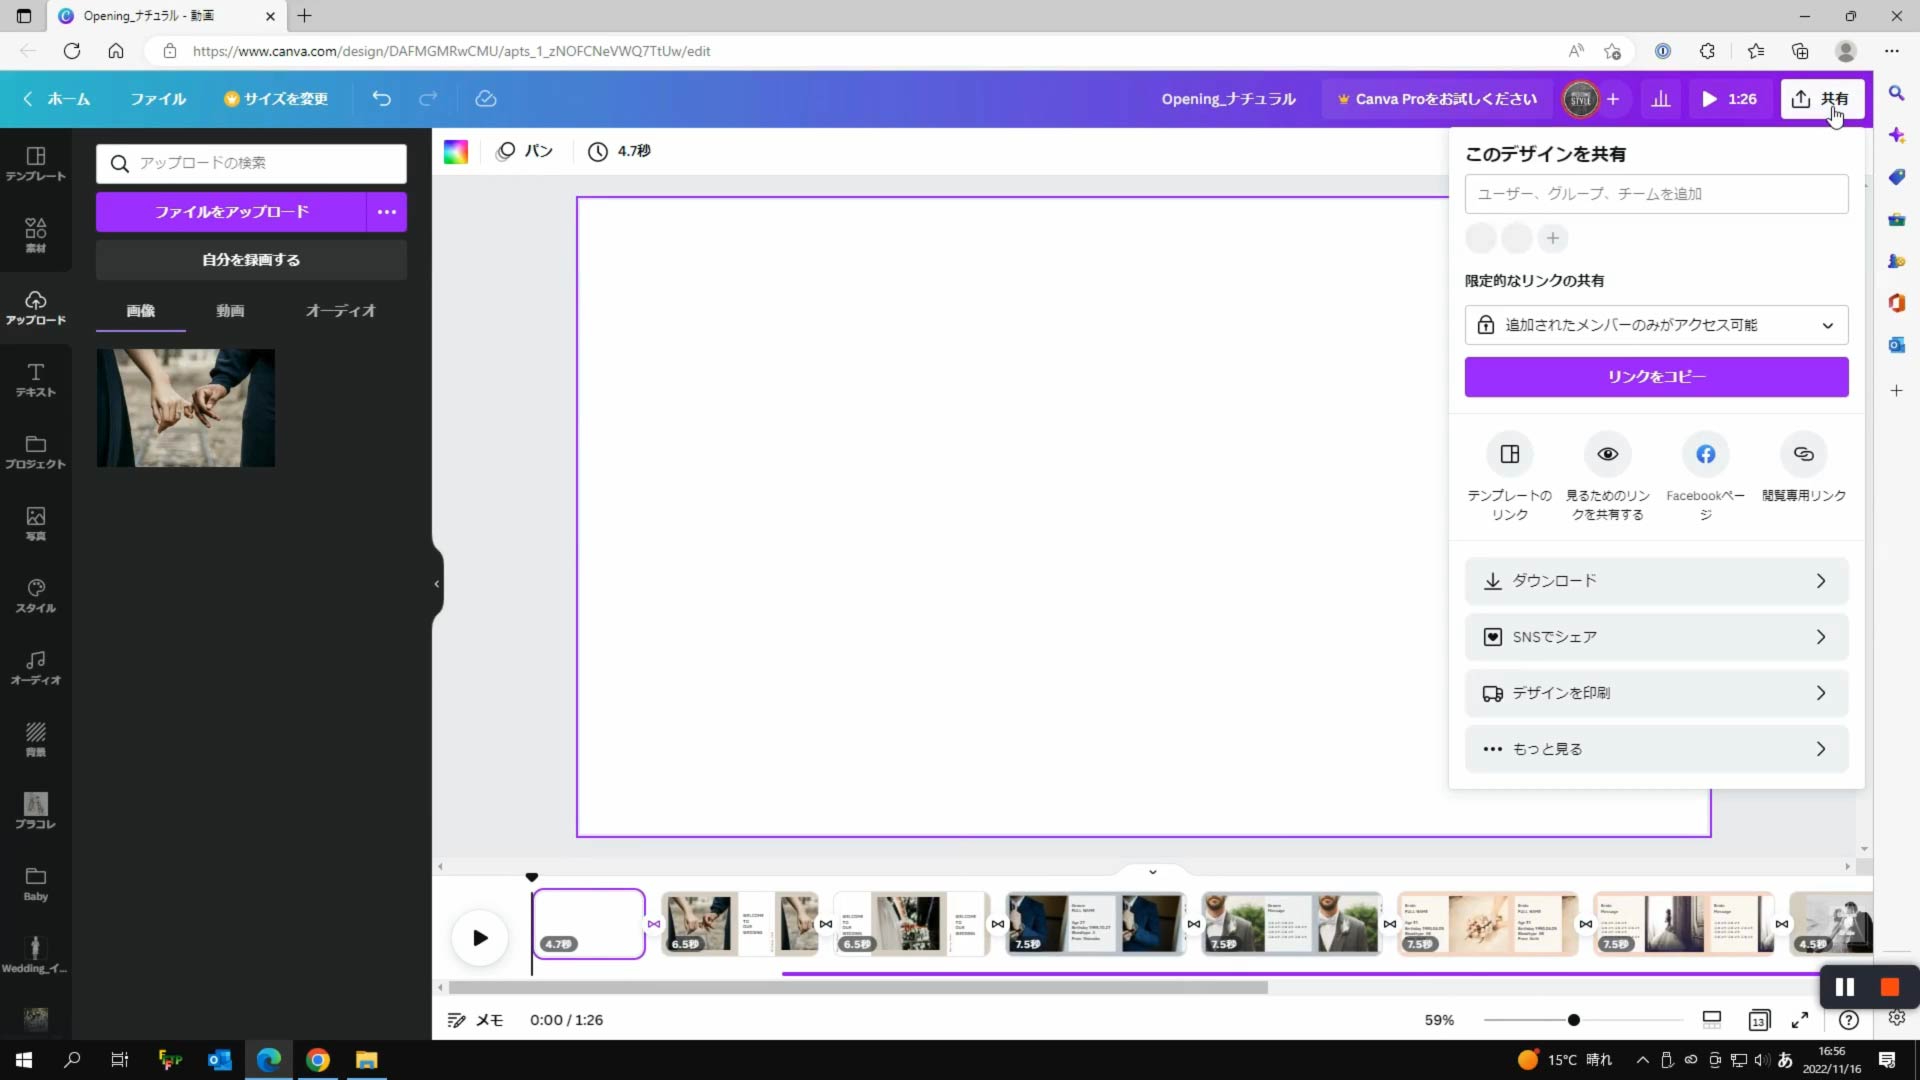The height and width of the screenshot is (1080, 1920).
Task: Toggle the grid view button
Action: tap(1758, 1020)
